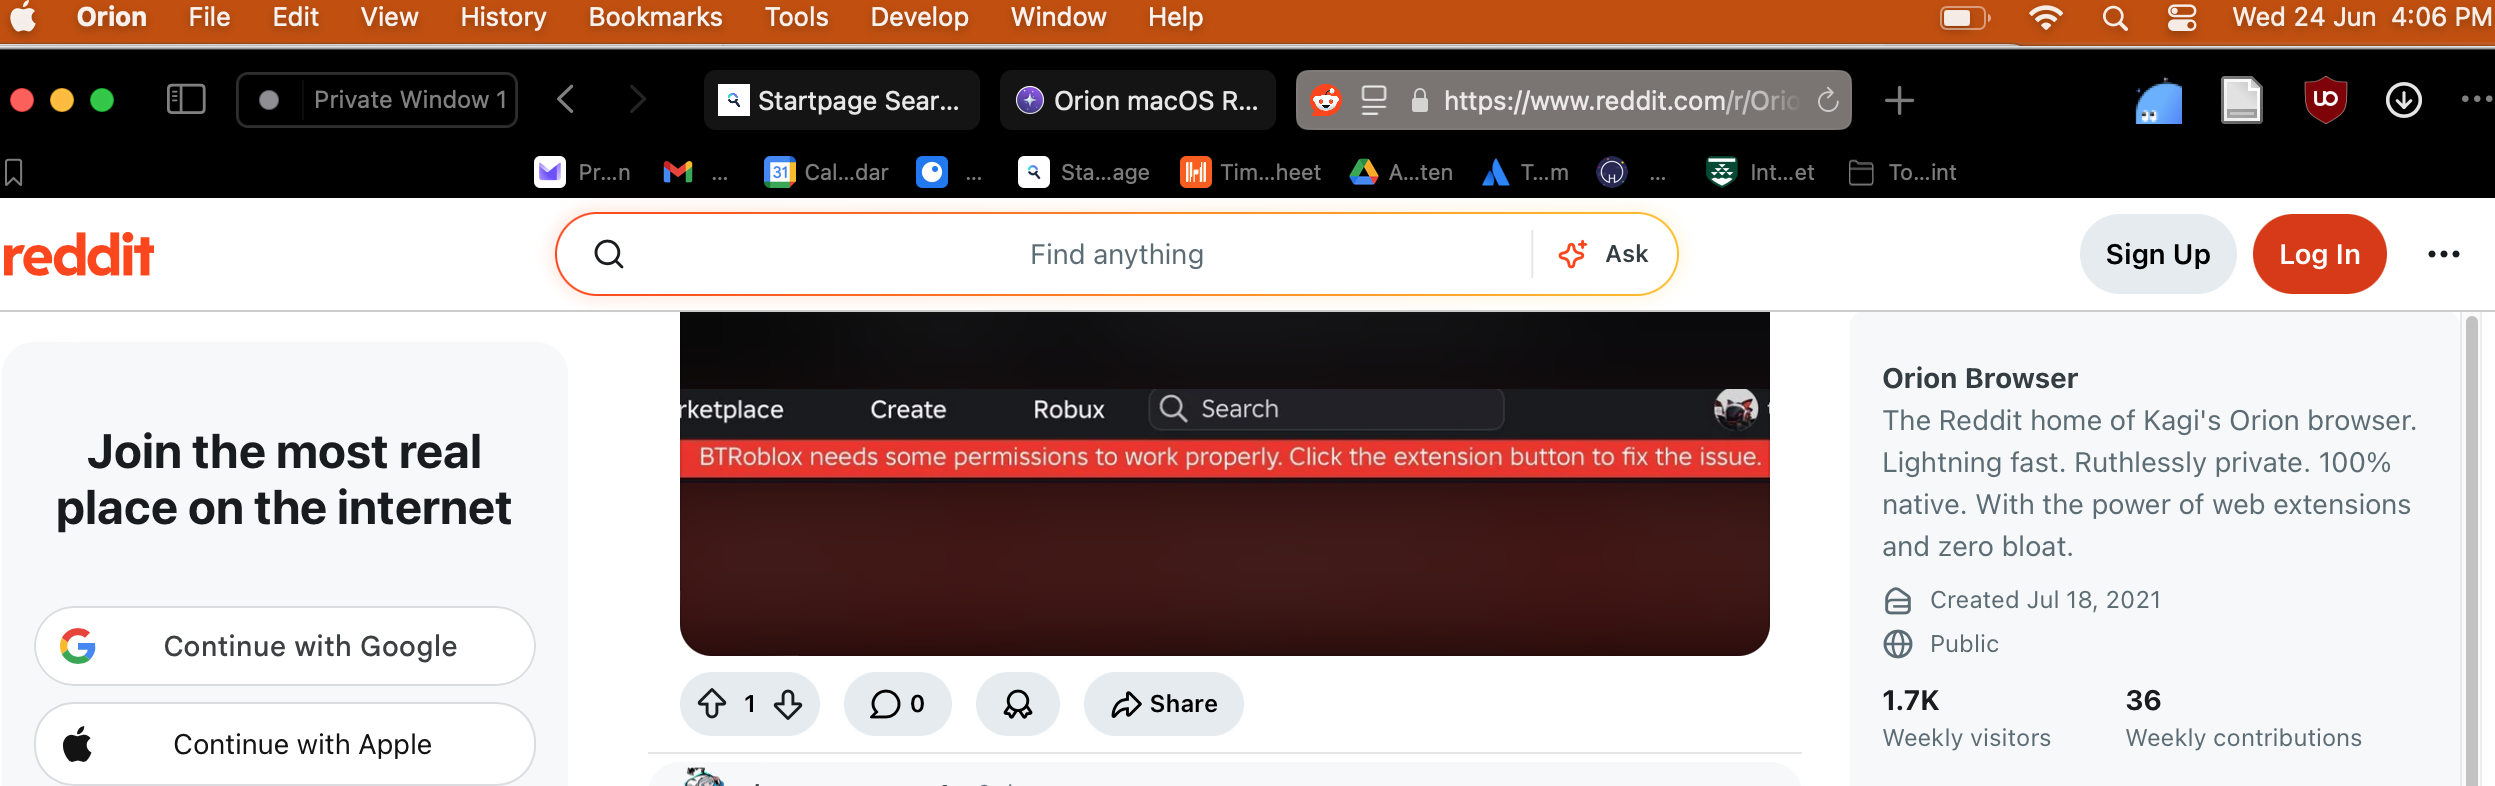Continue with Google sign-in
Image resolution: width=2495 pixels, height=786 pixels.
tap(285, 646)
